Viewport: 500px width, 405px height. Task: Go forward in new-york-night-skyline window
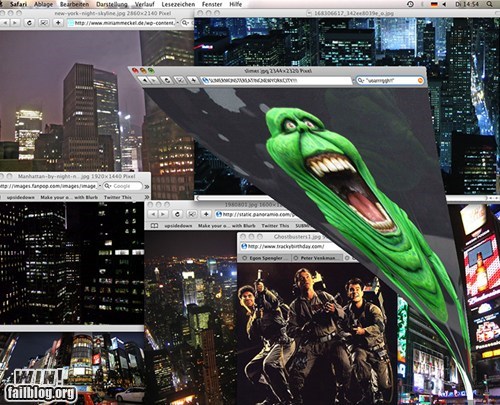[14, 23]
